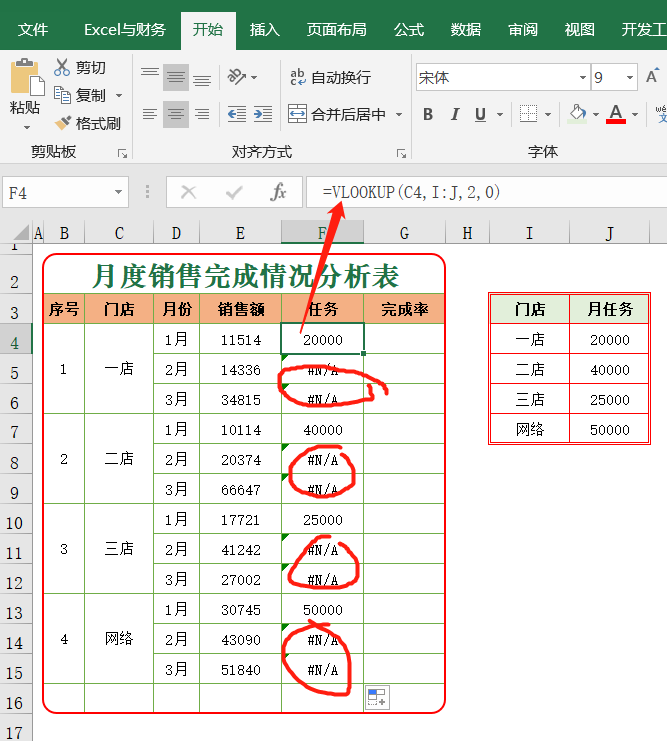Increase the cell indent

(x=263, y=114)
